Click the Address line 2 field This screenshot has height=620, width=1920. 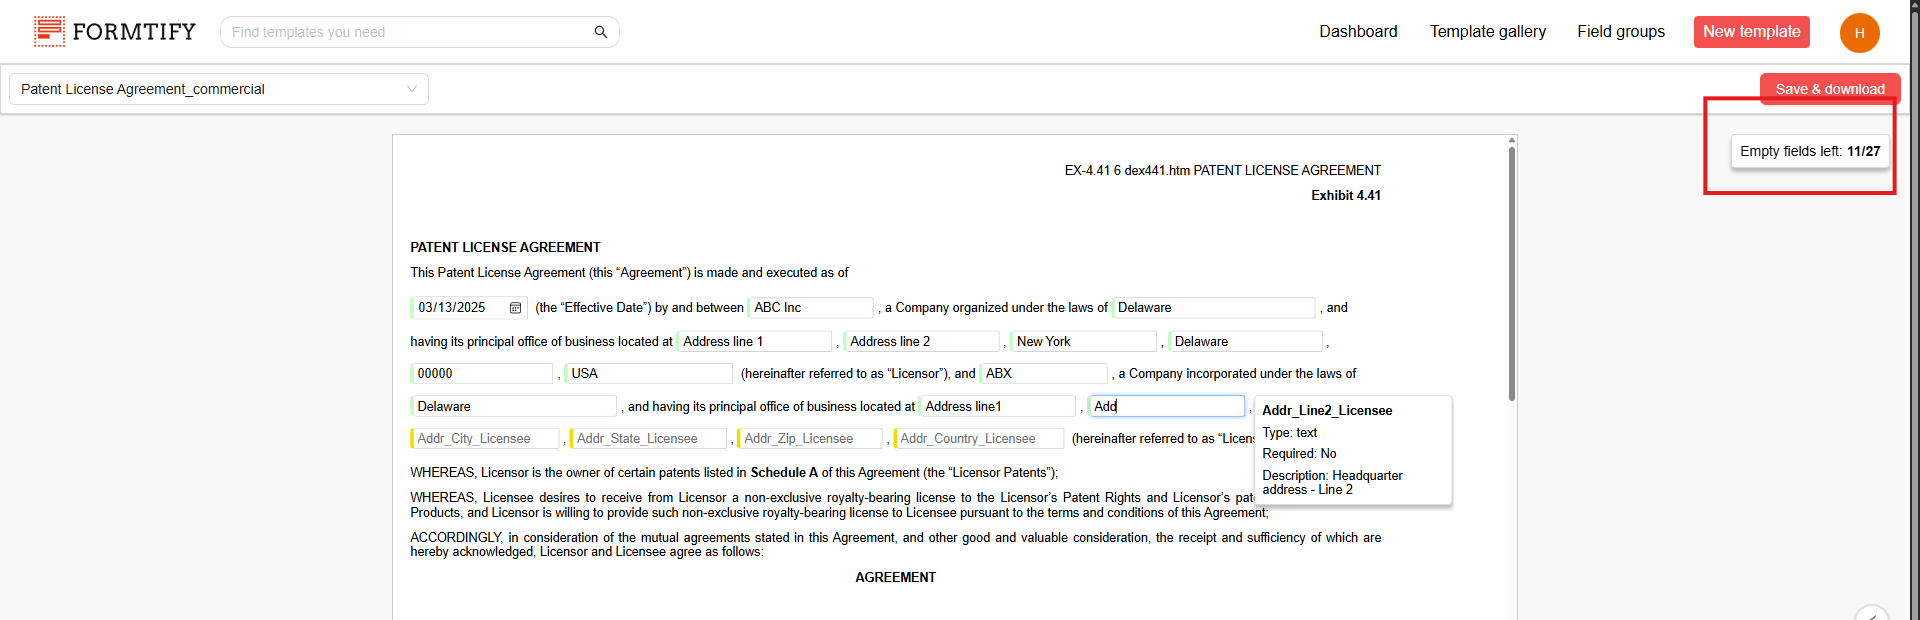click(921, 342)
